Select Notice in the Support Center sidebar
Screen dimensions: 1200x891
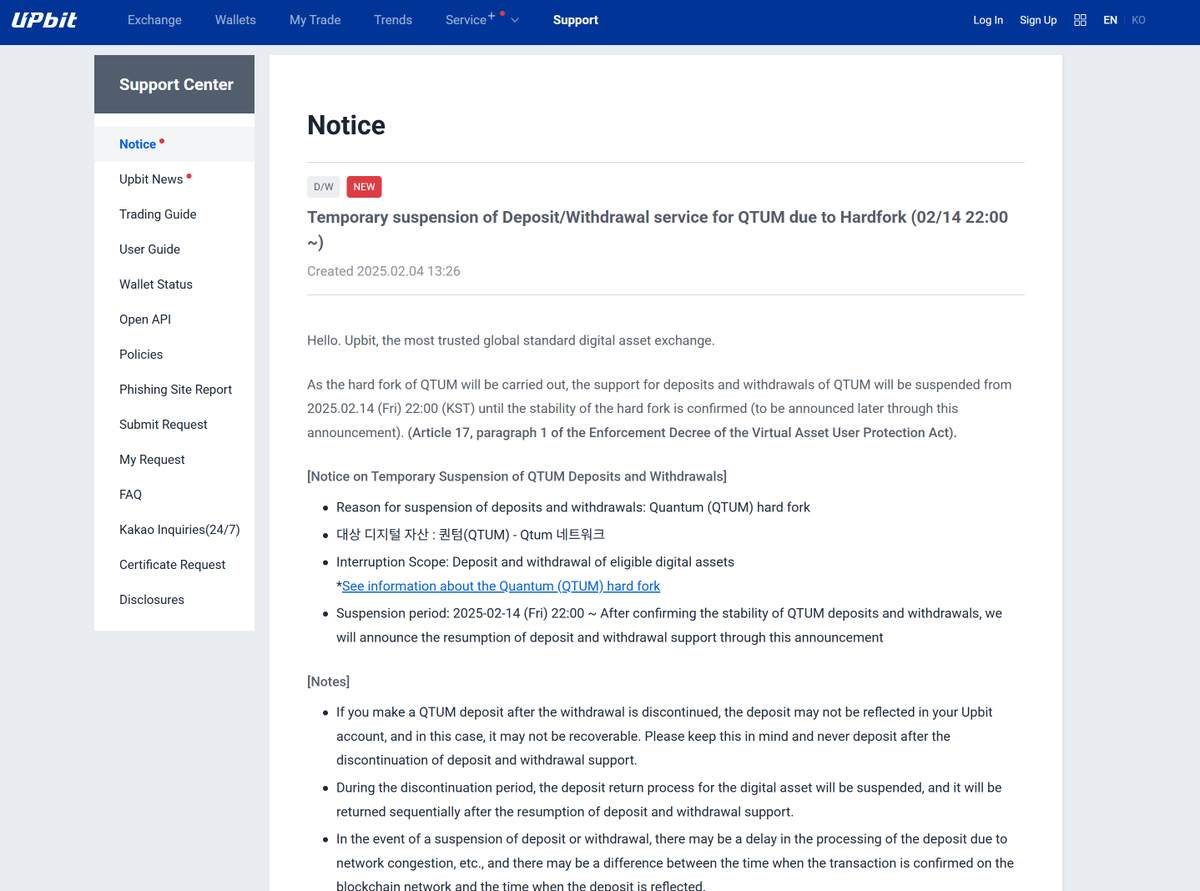[174, 144]
